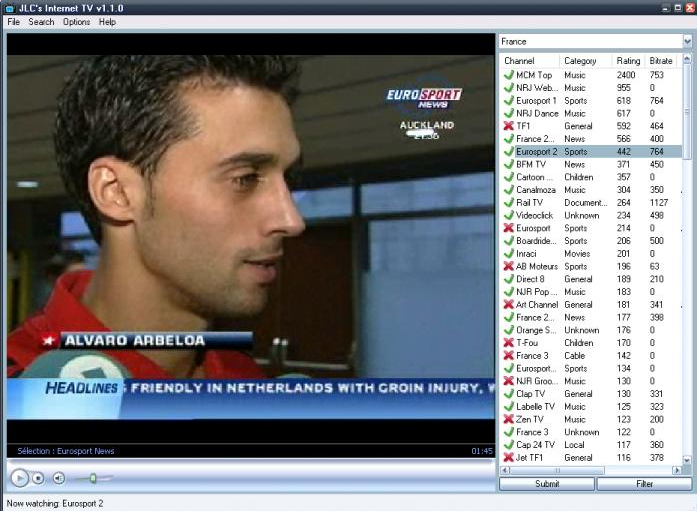Click the Document... category of Rail TV

[585, 203]
